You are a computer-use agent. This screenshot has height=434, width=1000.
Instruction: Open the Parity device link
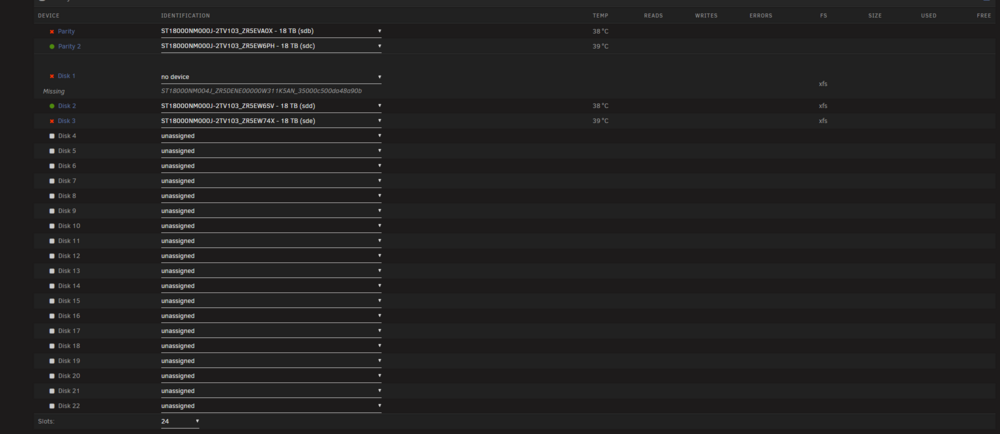pos(66,31)
